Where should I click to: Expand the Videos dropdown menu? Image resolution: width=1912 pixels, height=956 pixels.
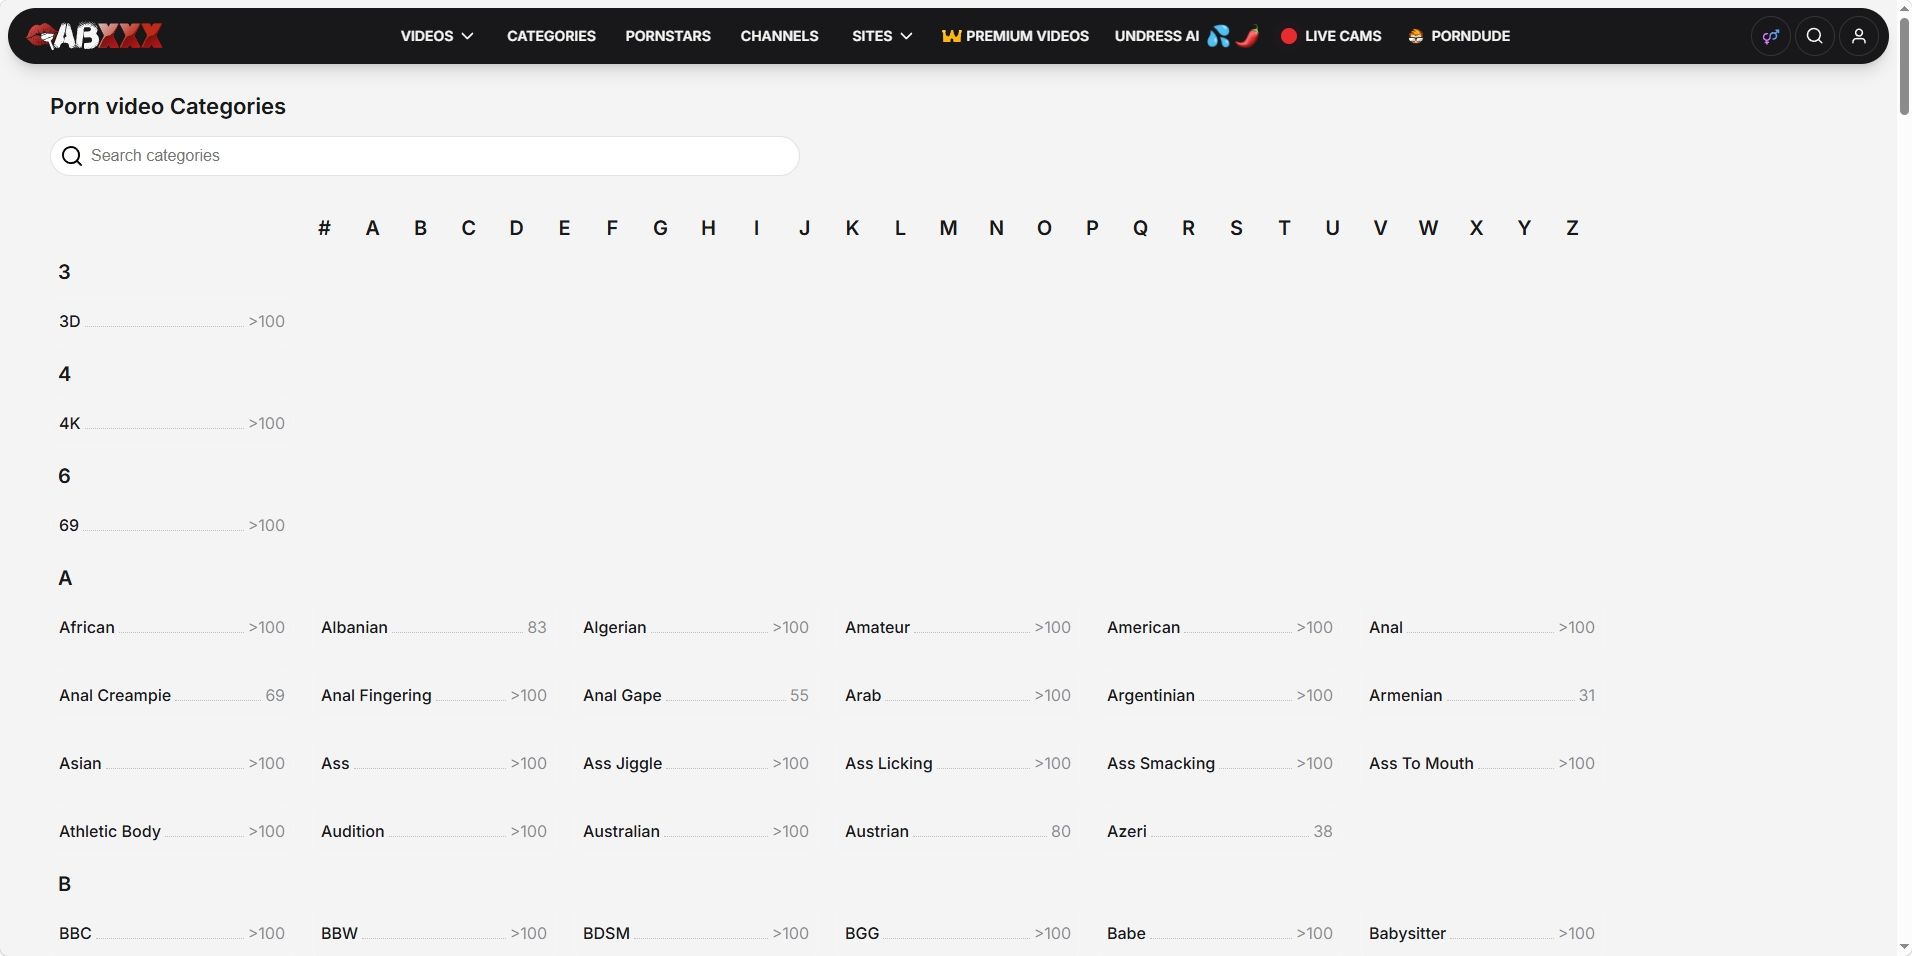pos(437,36)
